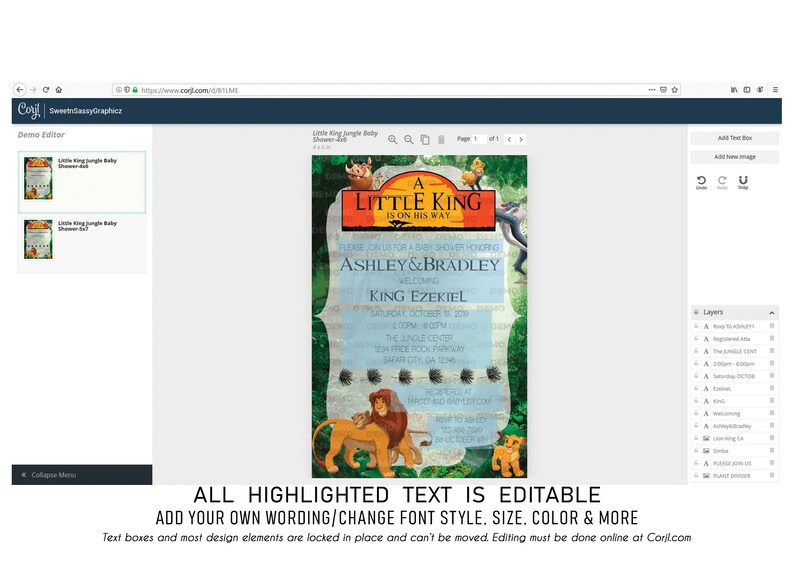Reload the page in browser
This screenshot has width=794, height=567.
(46, 90)
